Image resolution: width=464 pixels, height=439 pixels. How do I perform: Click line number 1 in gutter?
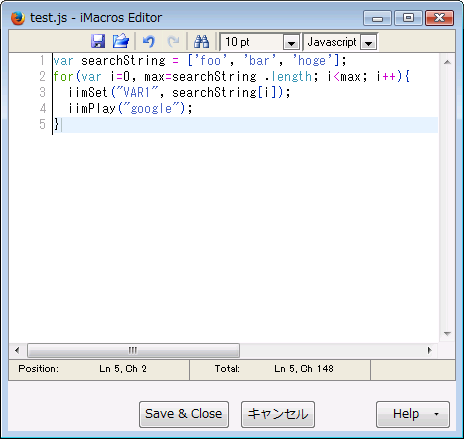pos(42,61)
